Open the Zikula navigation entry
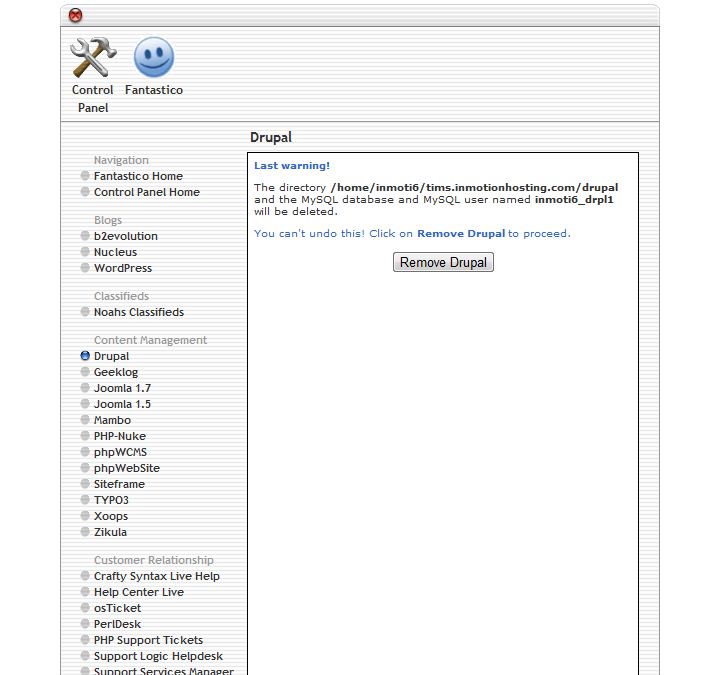Viewport: 718px width, 675px height. [110, 532]
